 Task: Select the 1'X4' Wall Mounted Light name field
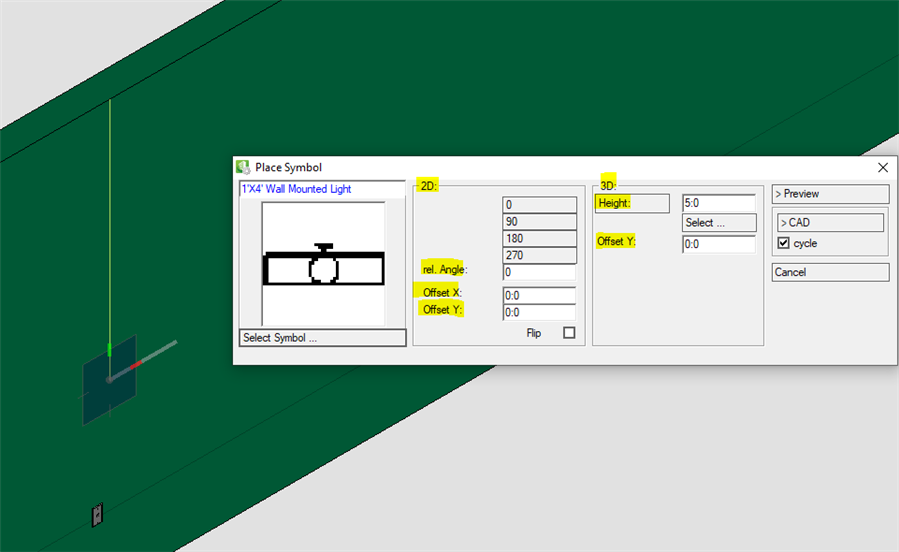[x=322, y=189]
